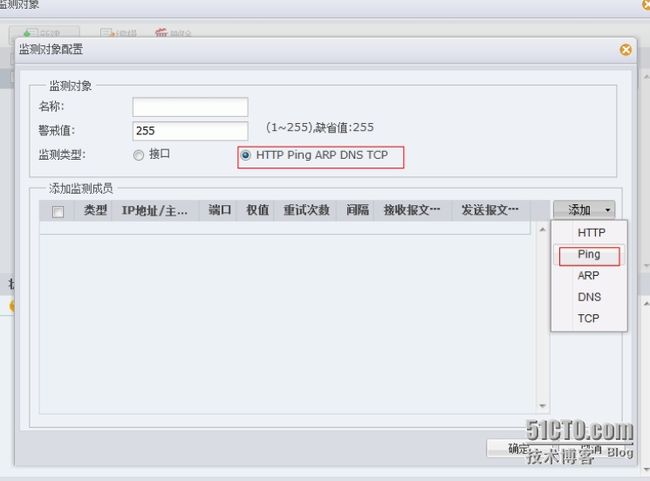
Task: Click the 接收报文 column header
Action: click(x=412, y=210)
